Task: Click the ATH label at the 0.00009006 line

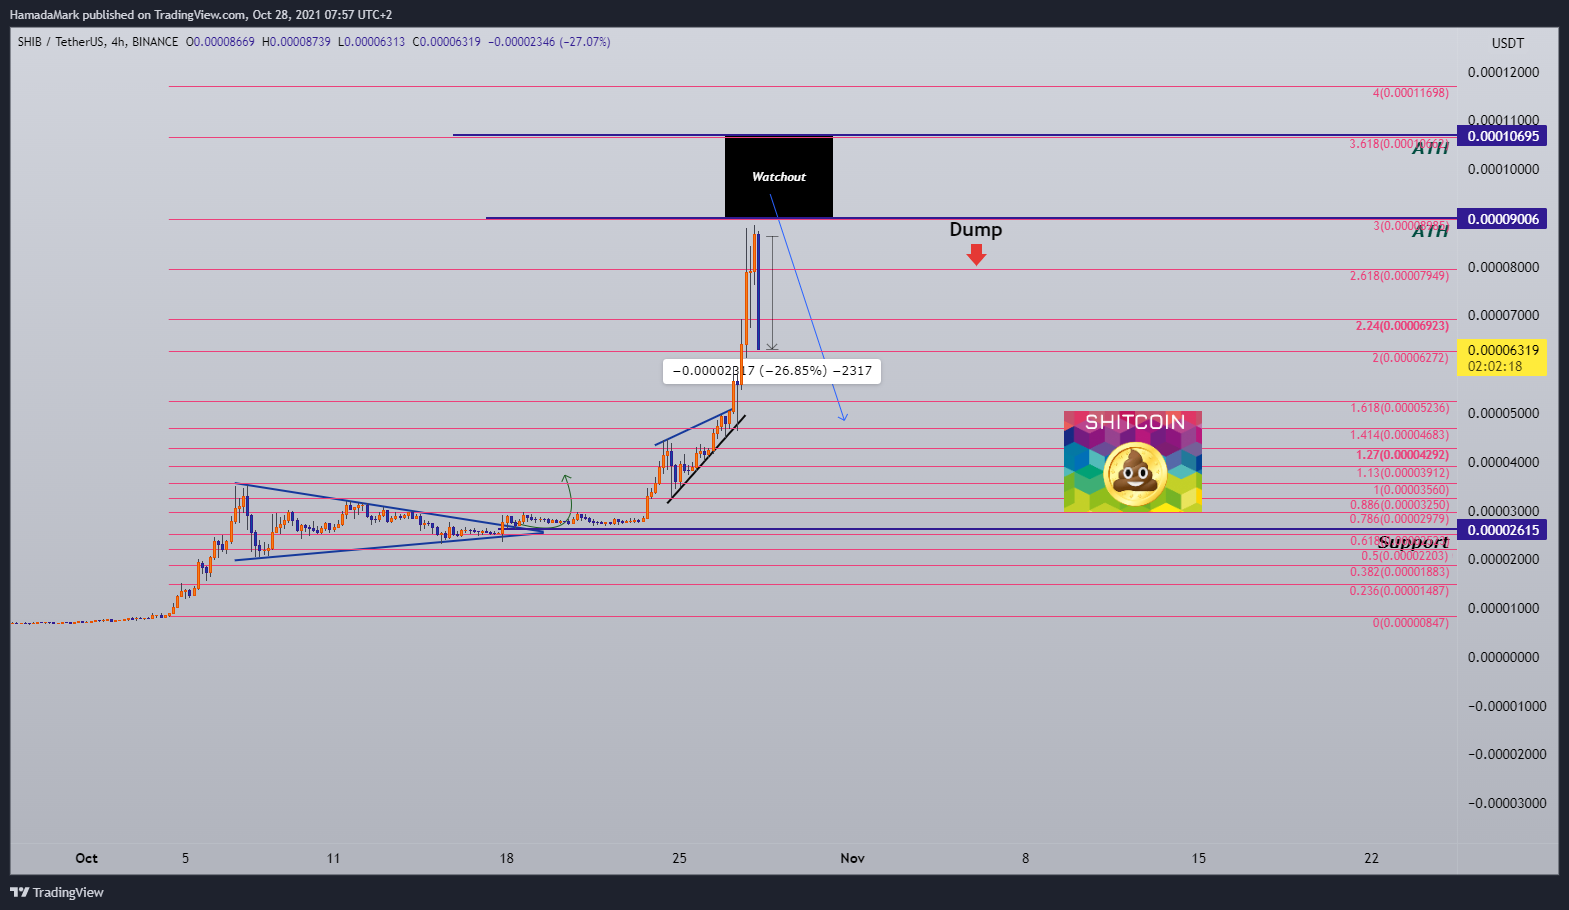Action: point(1431,231)
